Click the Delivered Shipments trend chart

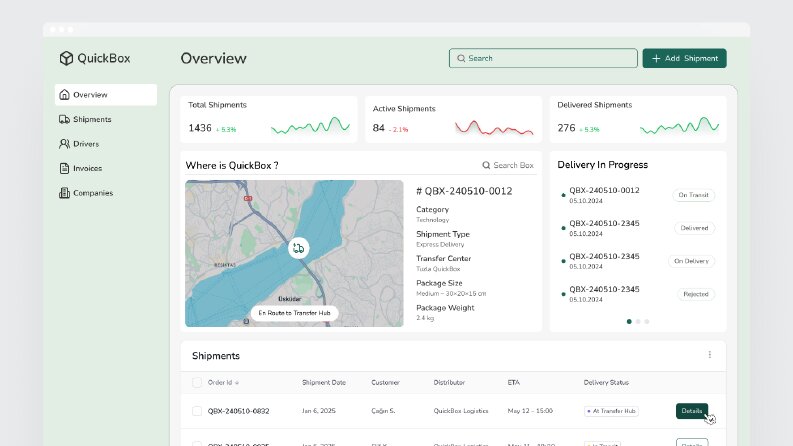click(679, 125)
